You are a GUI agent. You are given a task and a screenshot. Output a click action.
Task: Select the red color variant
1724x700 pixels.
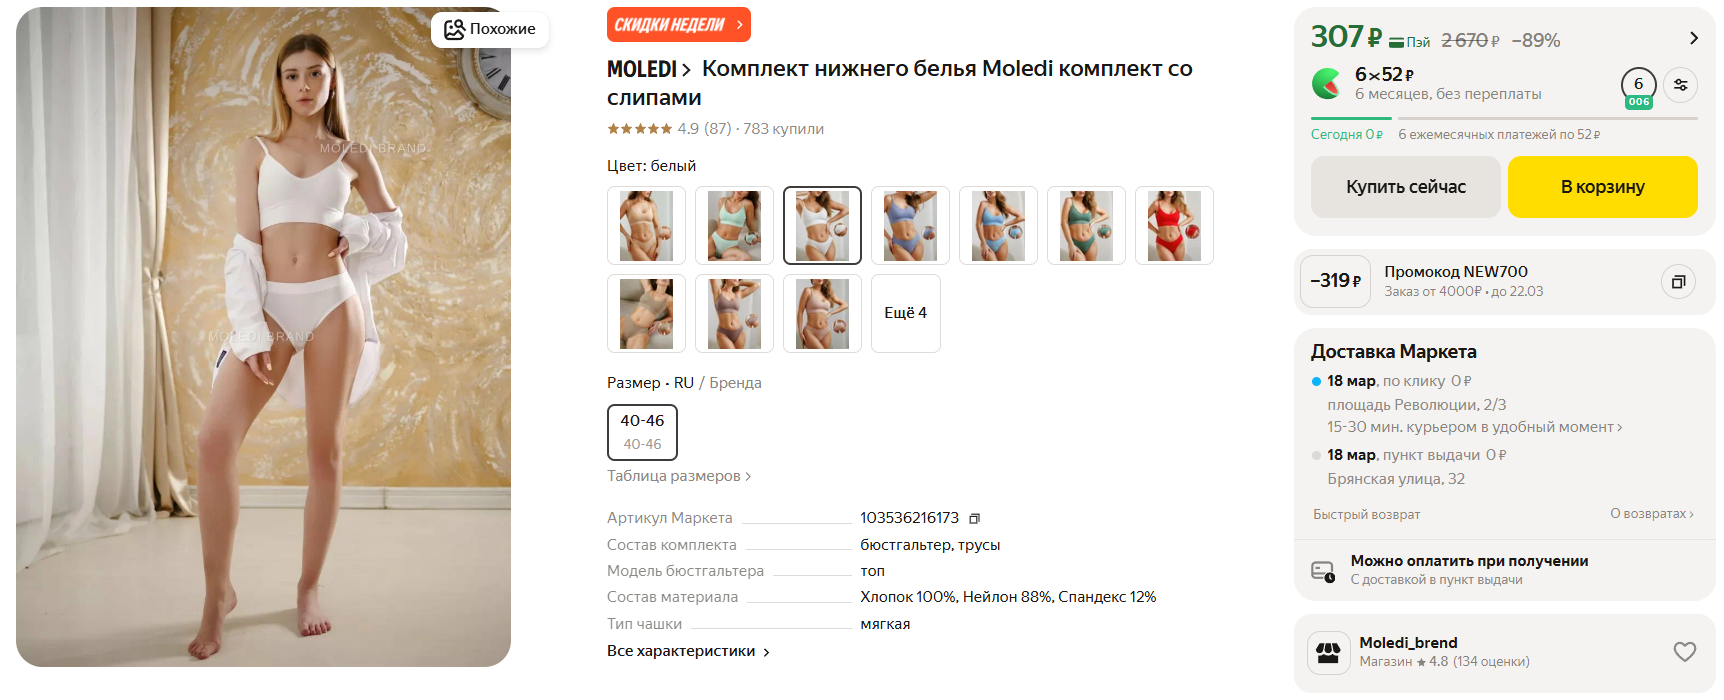coord(1174,226)
